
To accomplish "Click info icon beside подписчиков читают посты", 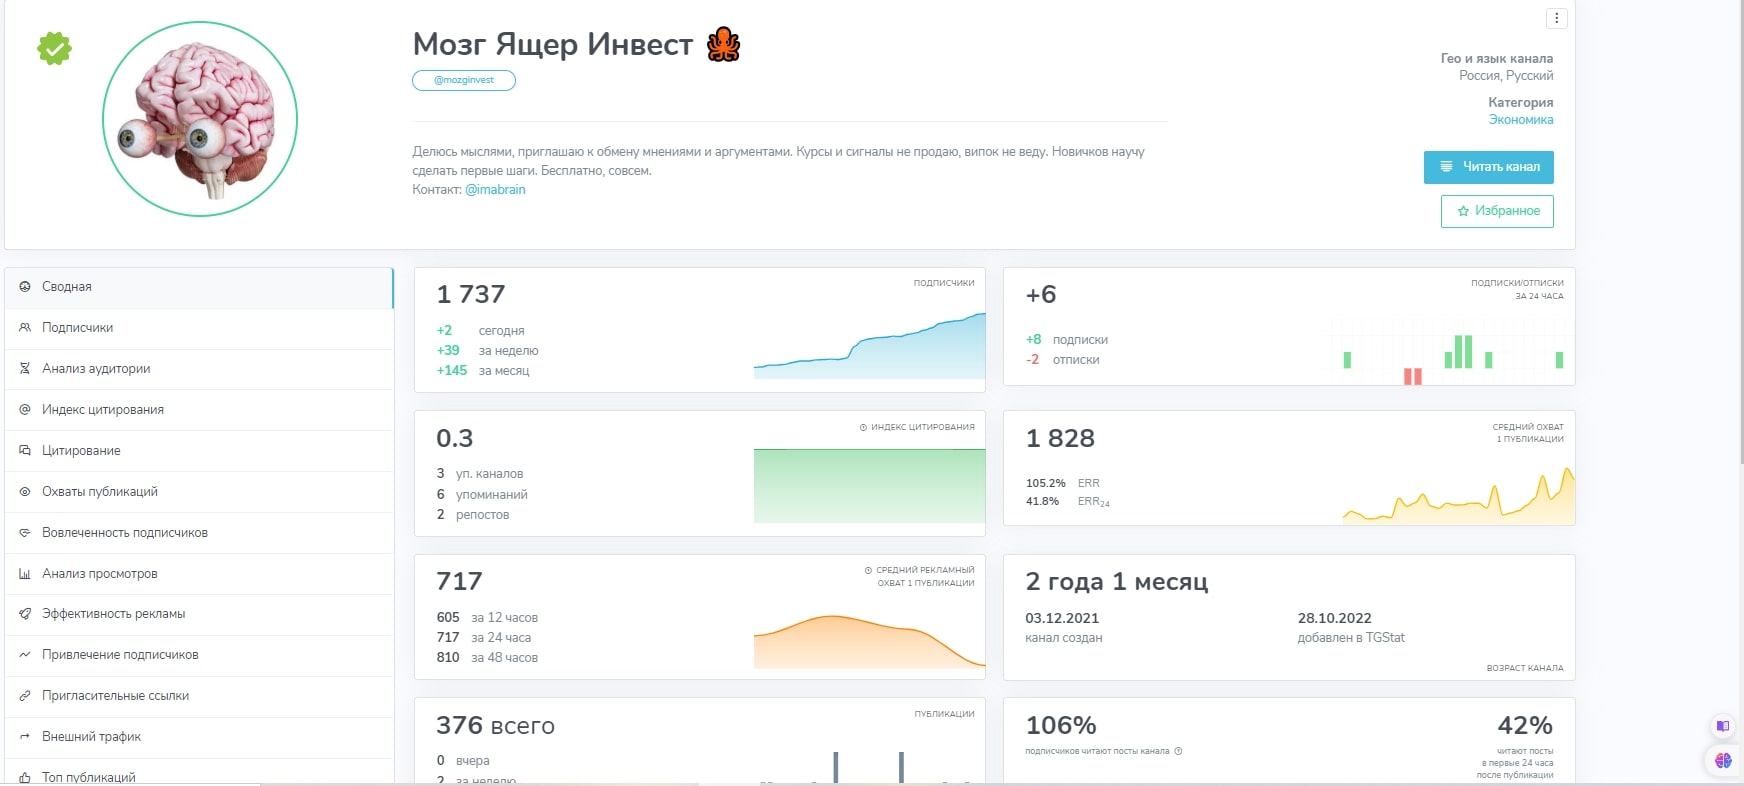I will (x=1178, y=751).
